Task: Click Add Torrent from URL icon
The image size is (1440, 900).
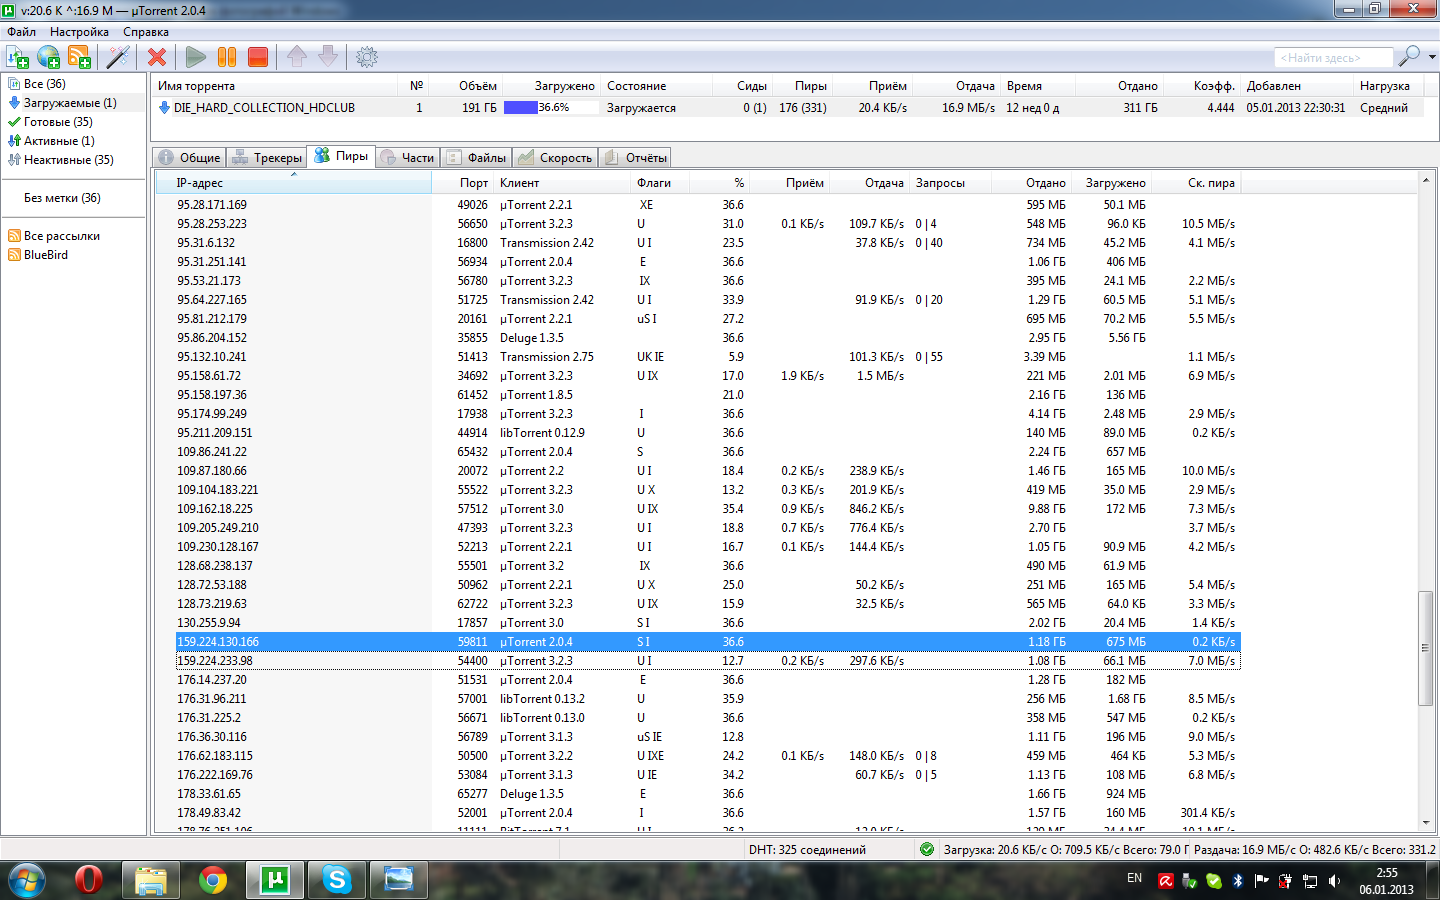Action: click(49, 57)
